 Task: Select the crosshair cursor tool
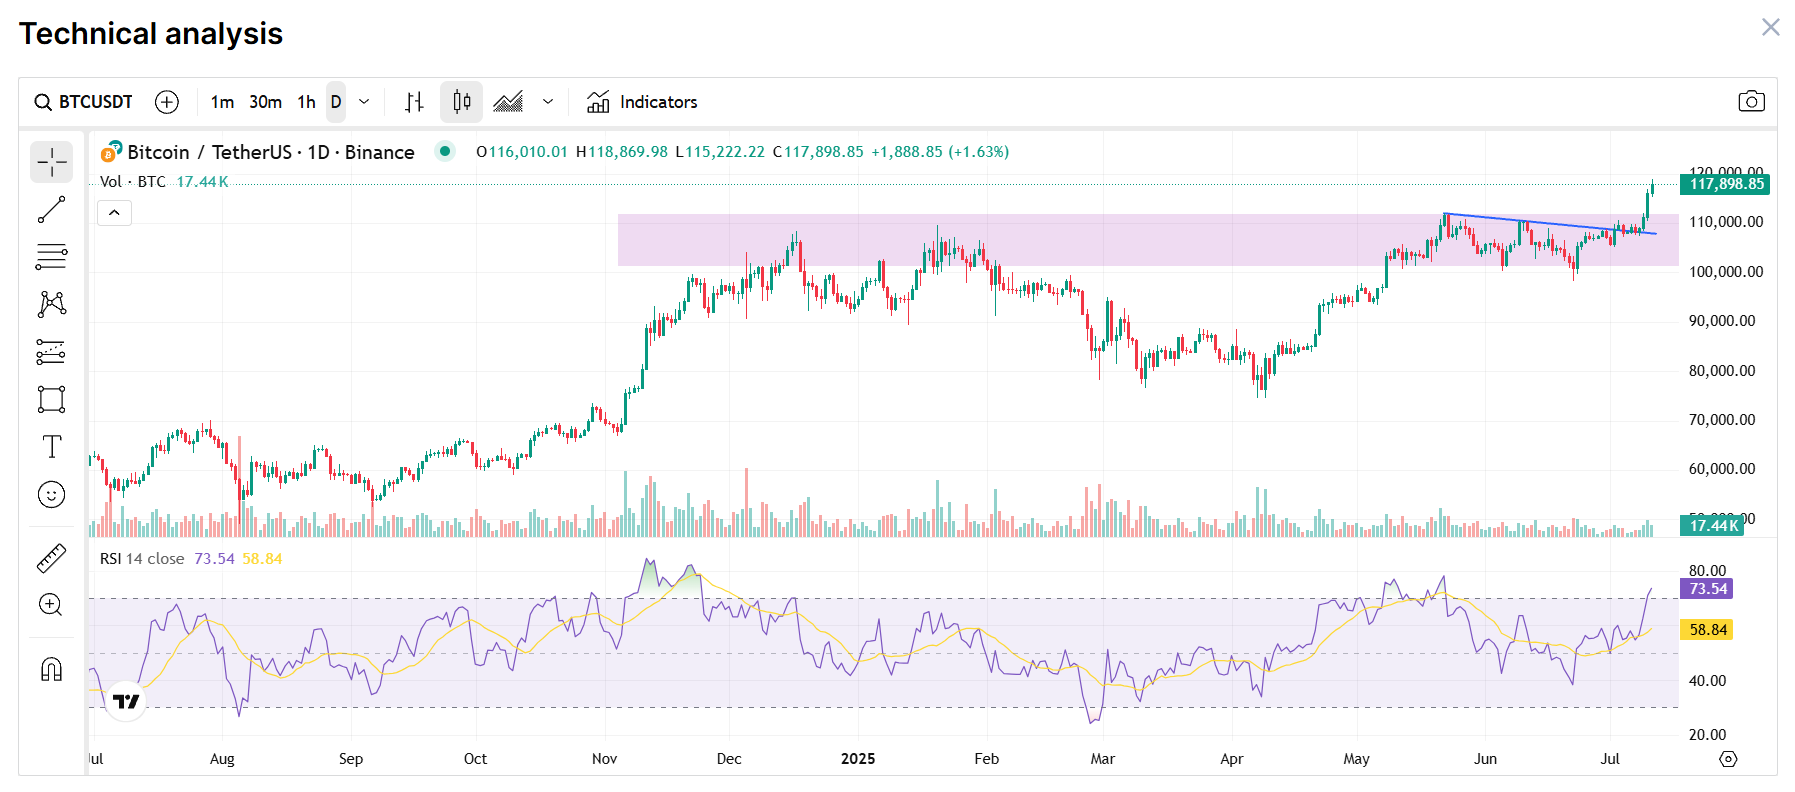point(51,162)
